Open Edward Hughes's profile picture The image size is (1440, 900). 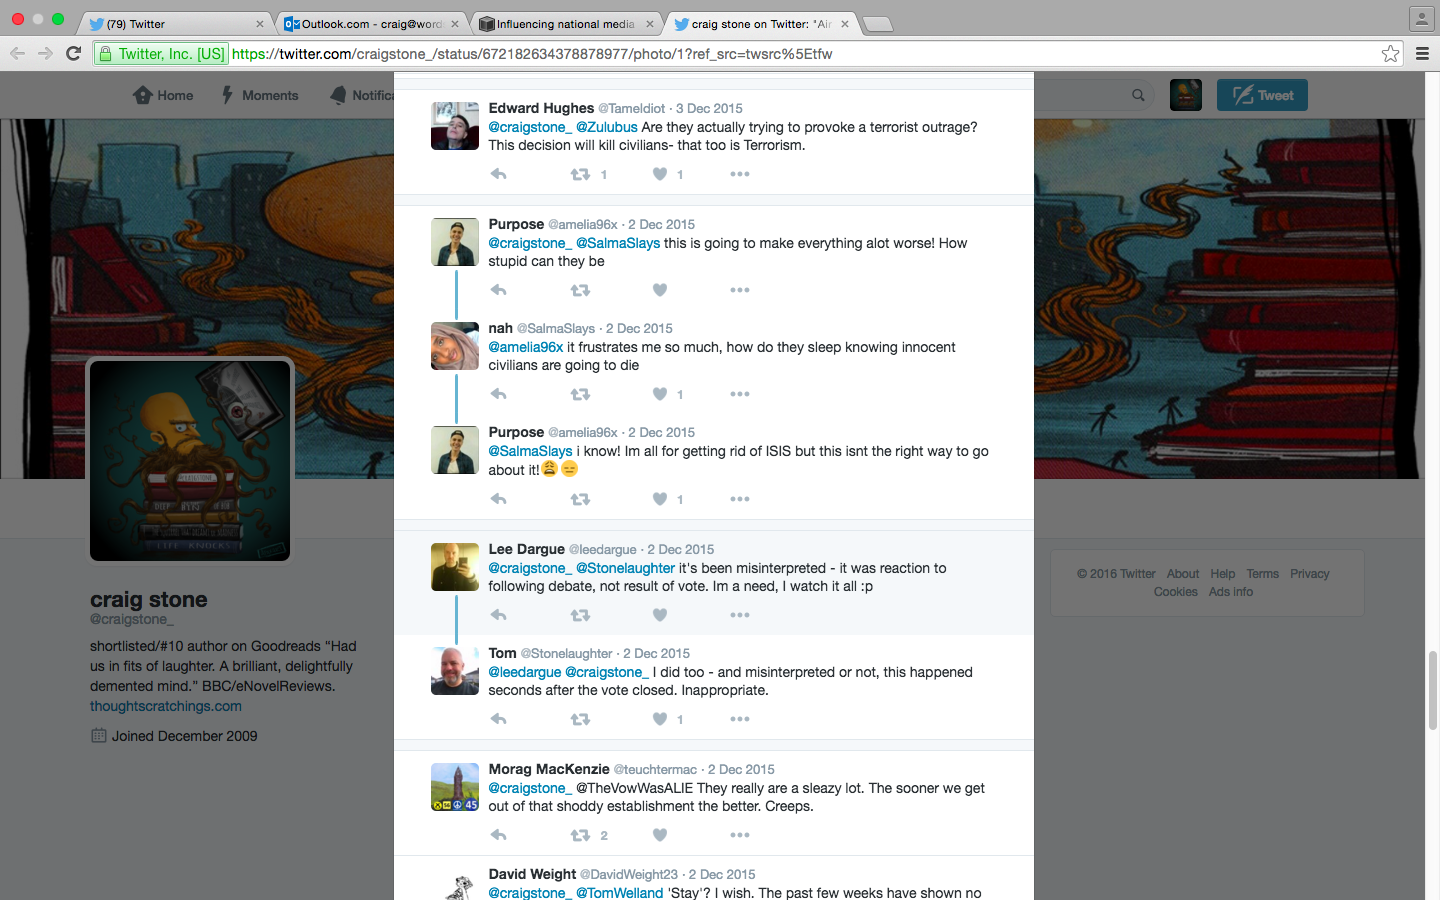[x=455, y=126]
